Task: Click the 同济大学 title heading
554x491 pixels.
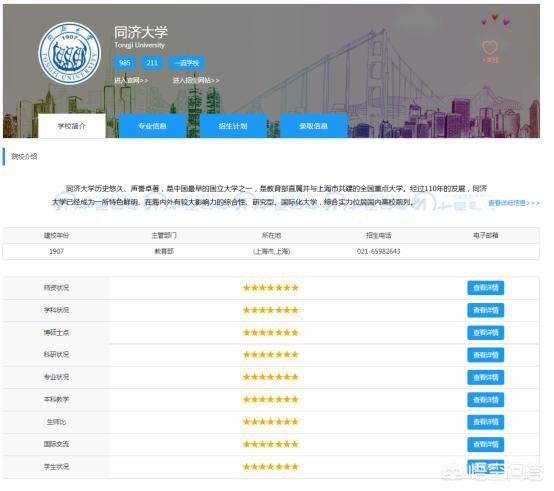Action: pyautogui.click(x=141, y=32)
